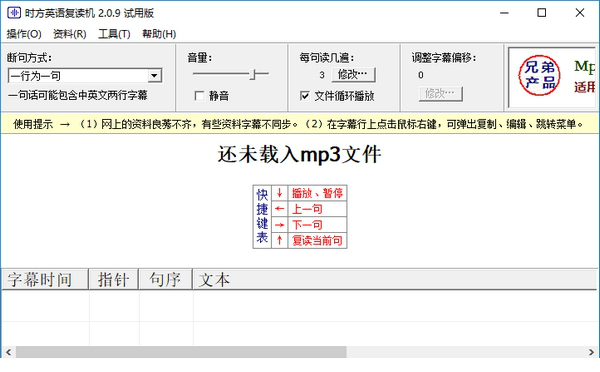Image resolution: width=600 pixels, height=372 pixels.
Task: Click 修改 button for 每句读几遍
Action: 353,75
